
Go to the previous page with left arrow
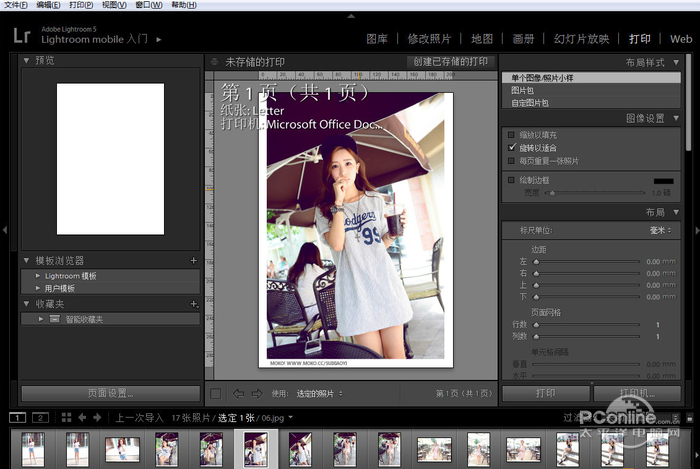click(x=239, y=393)
